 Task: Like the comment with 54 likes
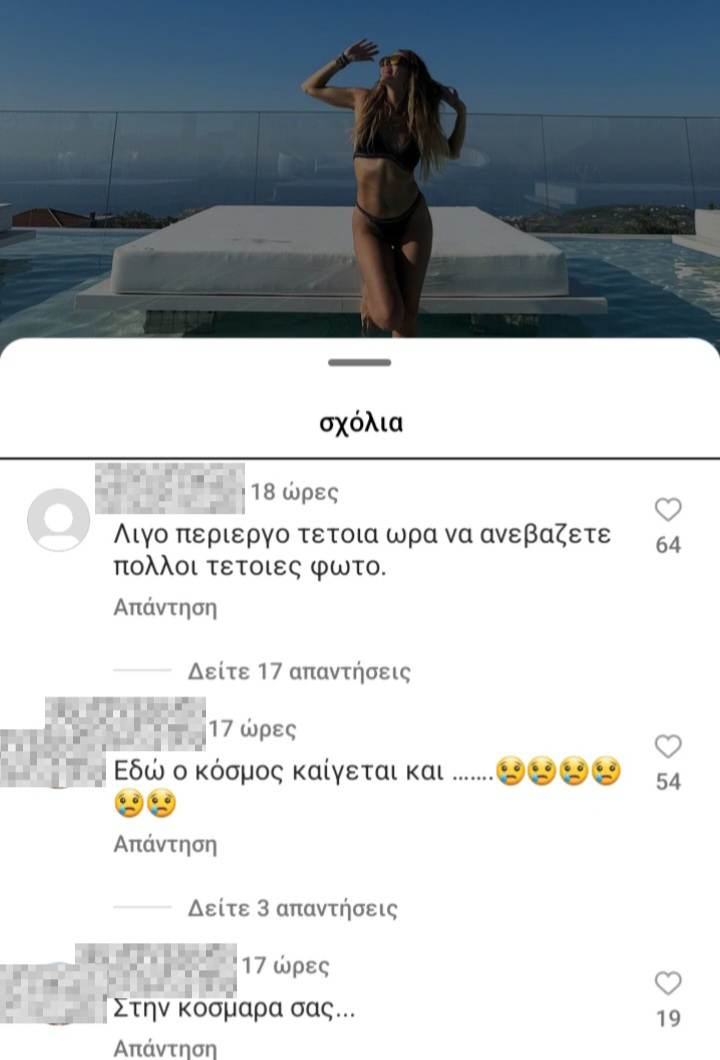668,746
